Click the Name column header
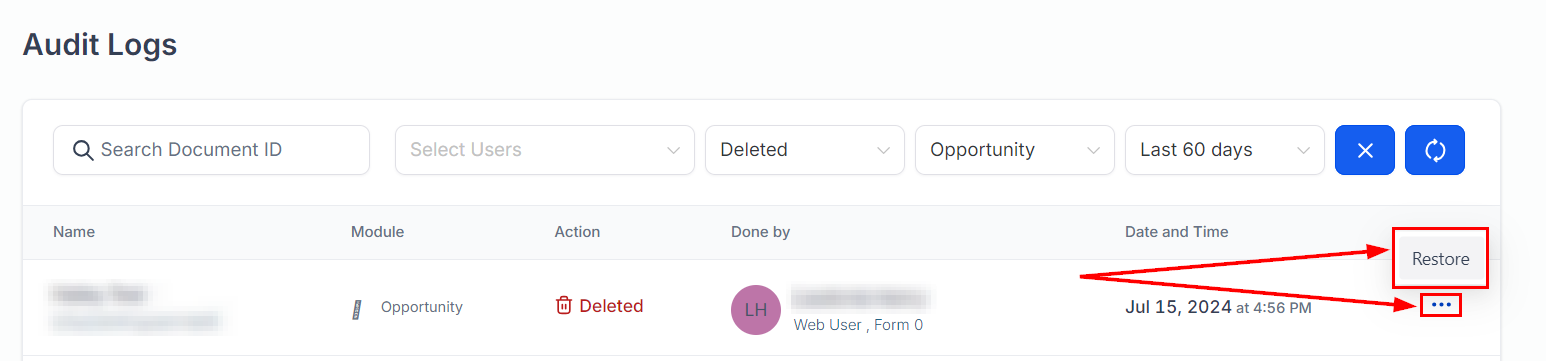 [74, 232]
